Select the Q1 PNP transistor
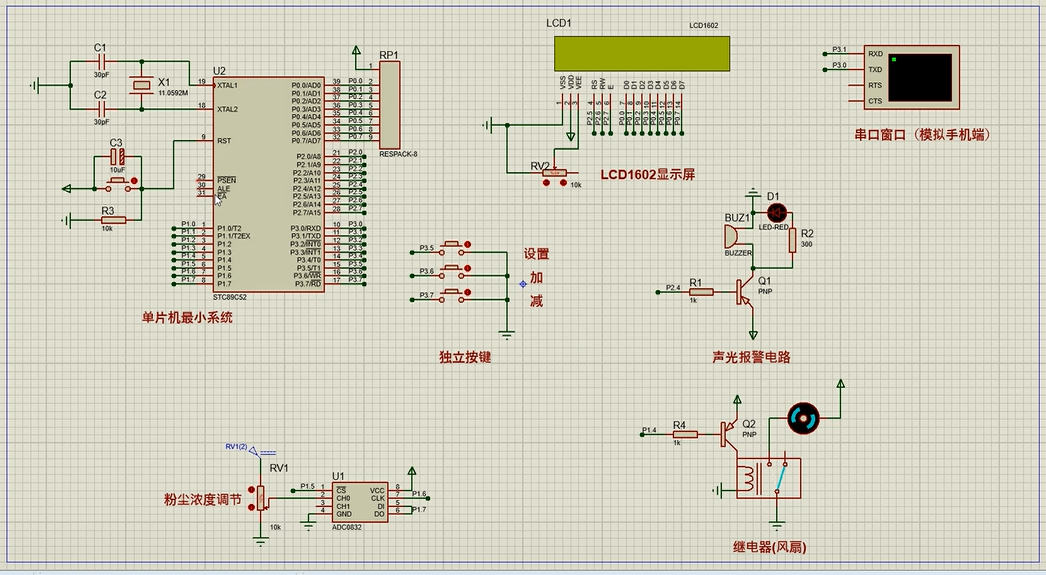This screenshot has height=575, width=1046. (x=746, y=291)
